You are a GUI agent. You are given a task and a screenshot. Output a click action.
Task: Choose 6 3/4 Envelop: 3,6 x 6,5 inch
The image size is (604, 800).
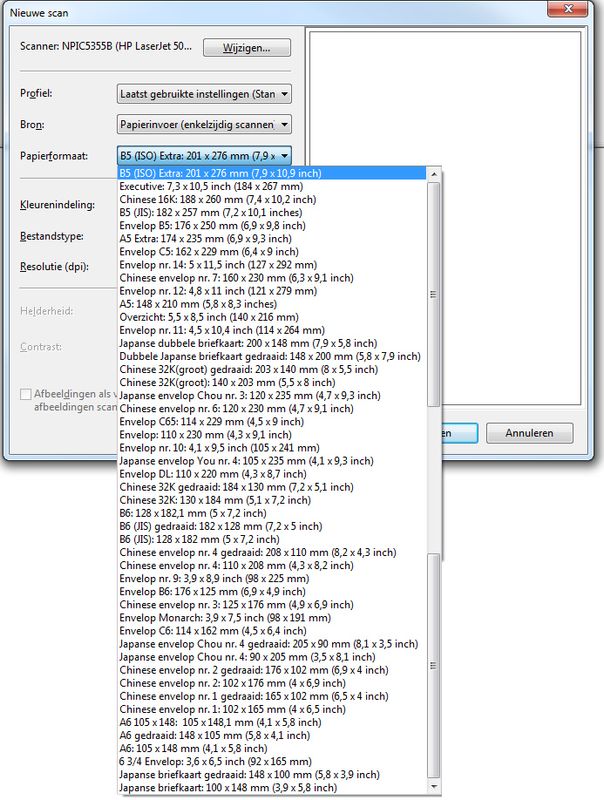272,761
